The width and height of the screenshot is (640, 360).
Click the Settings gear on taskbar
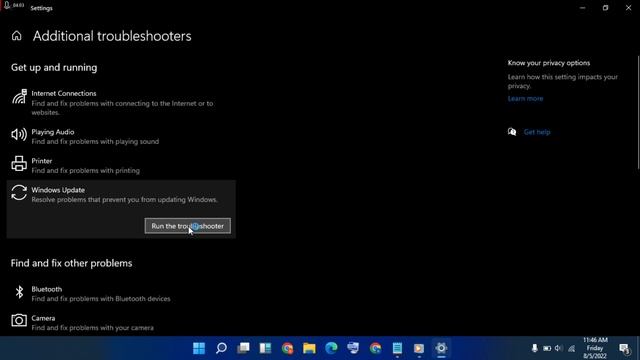coord(441,348)
